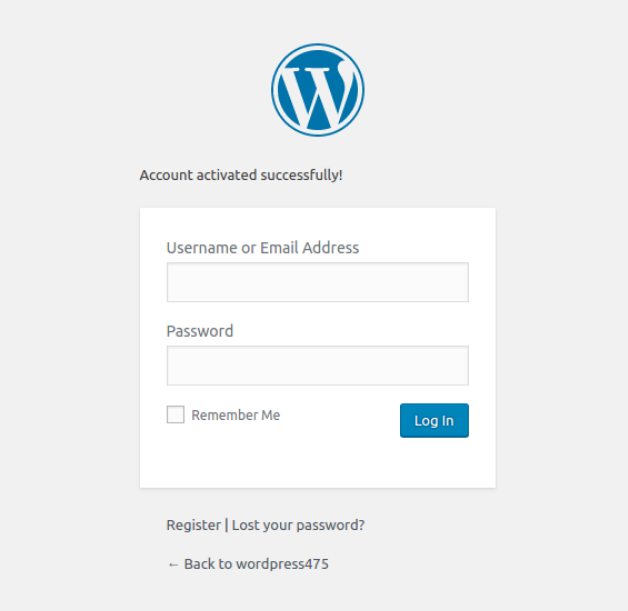Image resolution: width=628 pixels, height=611 pixels.
Task: Click the Account activated successfully message
Action: [241, 175]
